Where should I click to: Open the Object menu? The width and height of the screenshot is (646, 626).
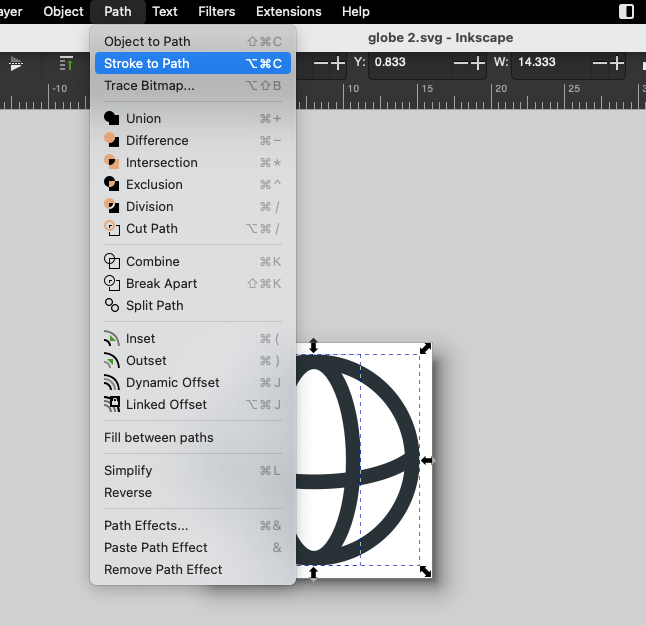[63, 12]
